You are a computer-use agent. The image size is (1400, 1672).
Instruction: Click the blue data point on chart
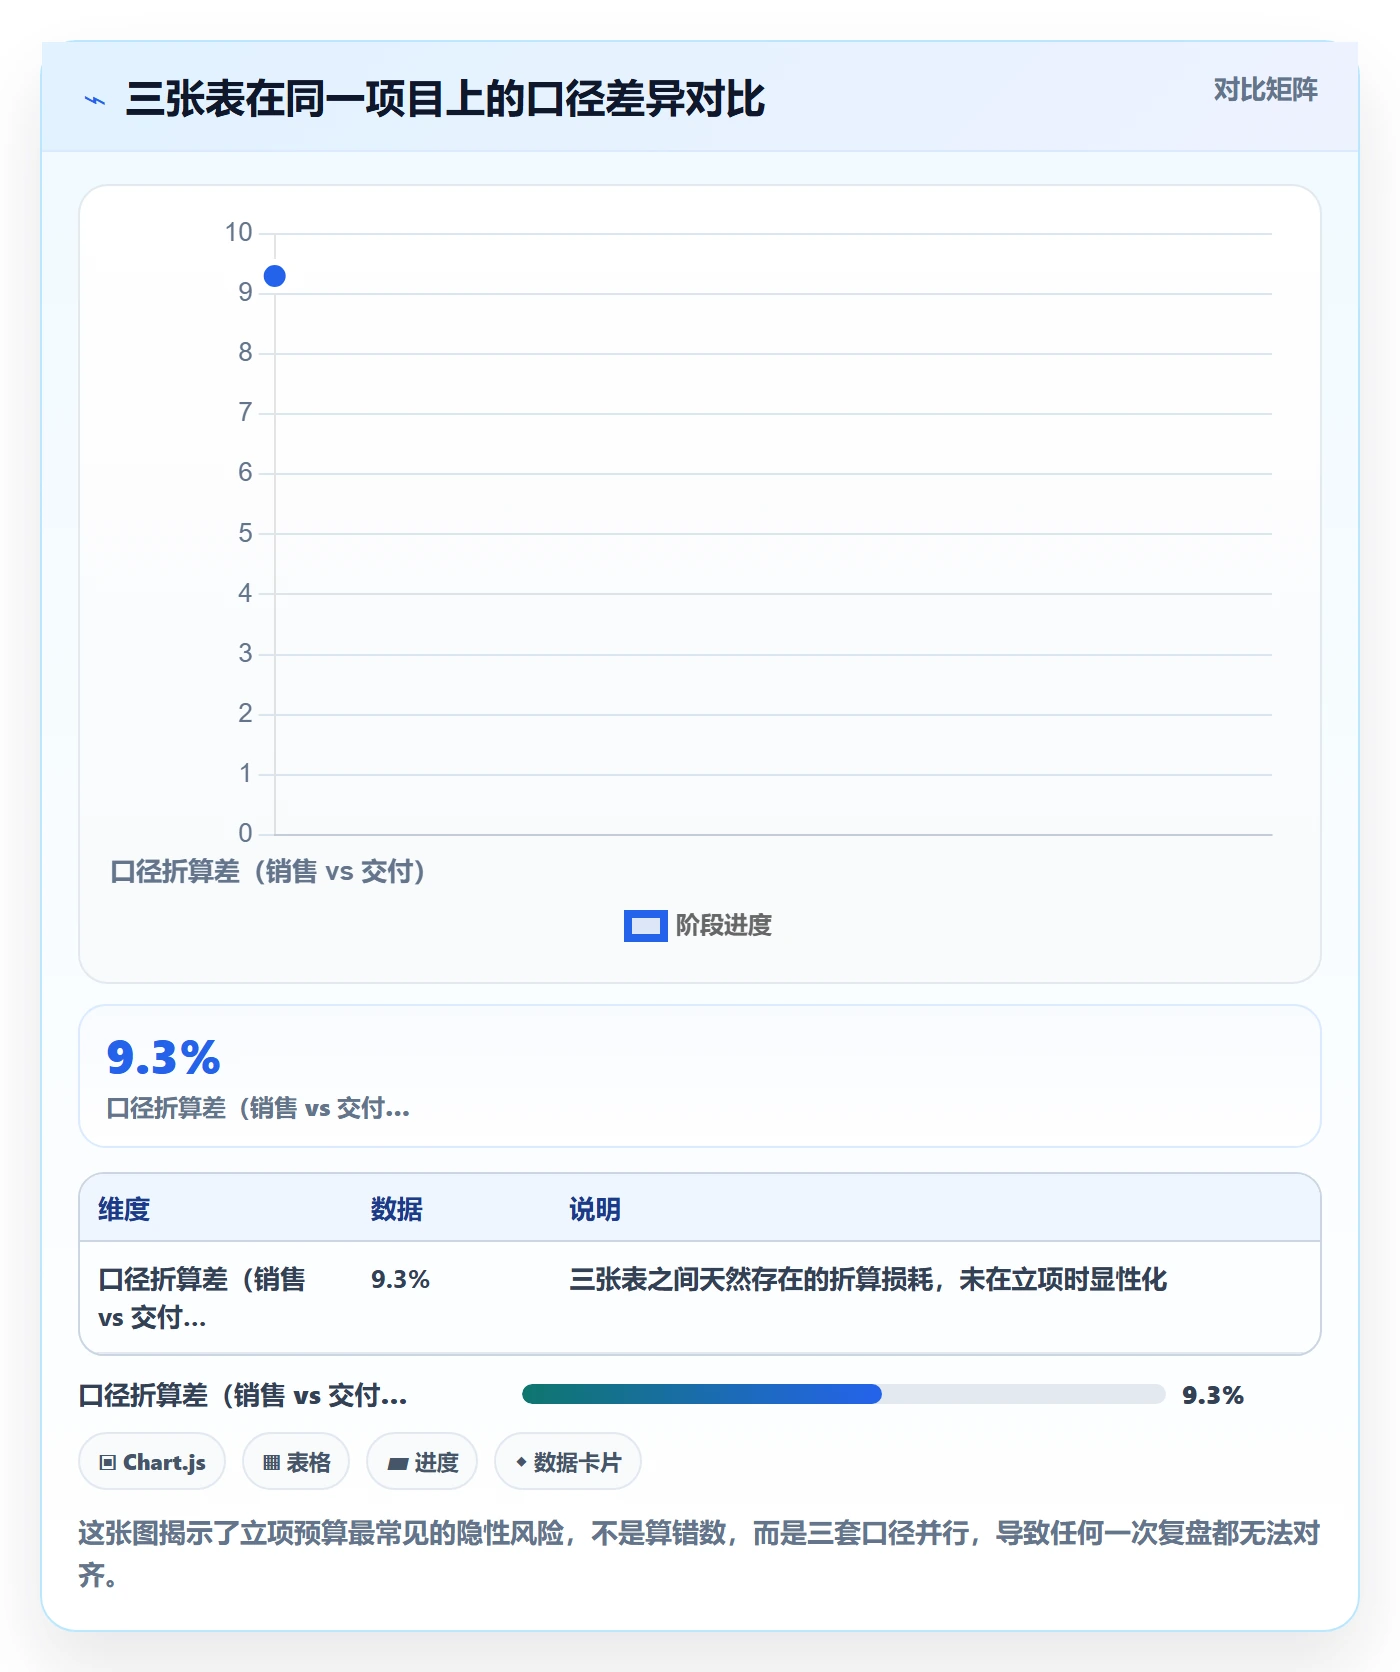(x=274, y=276)
